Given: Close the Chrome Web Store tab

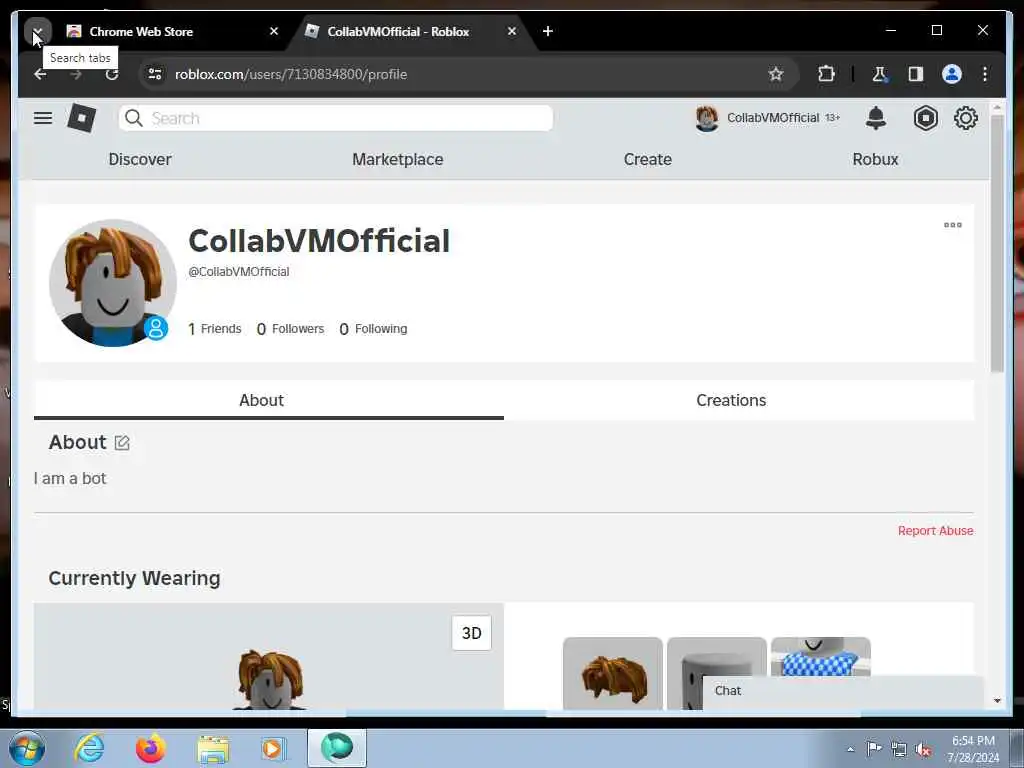Looking at the screenshot, I should coord(274,31).
